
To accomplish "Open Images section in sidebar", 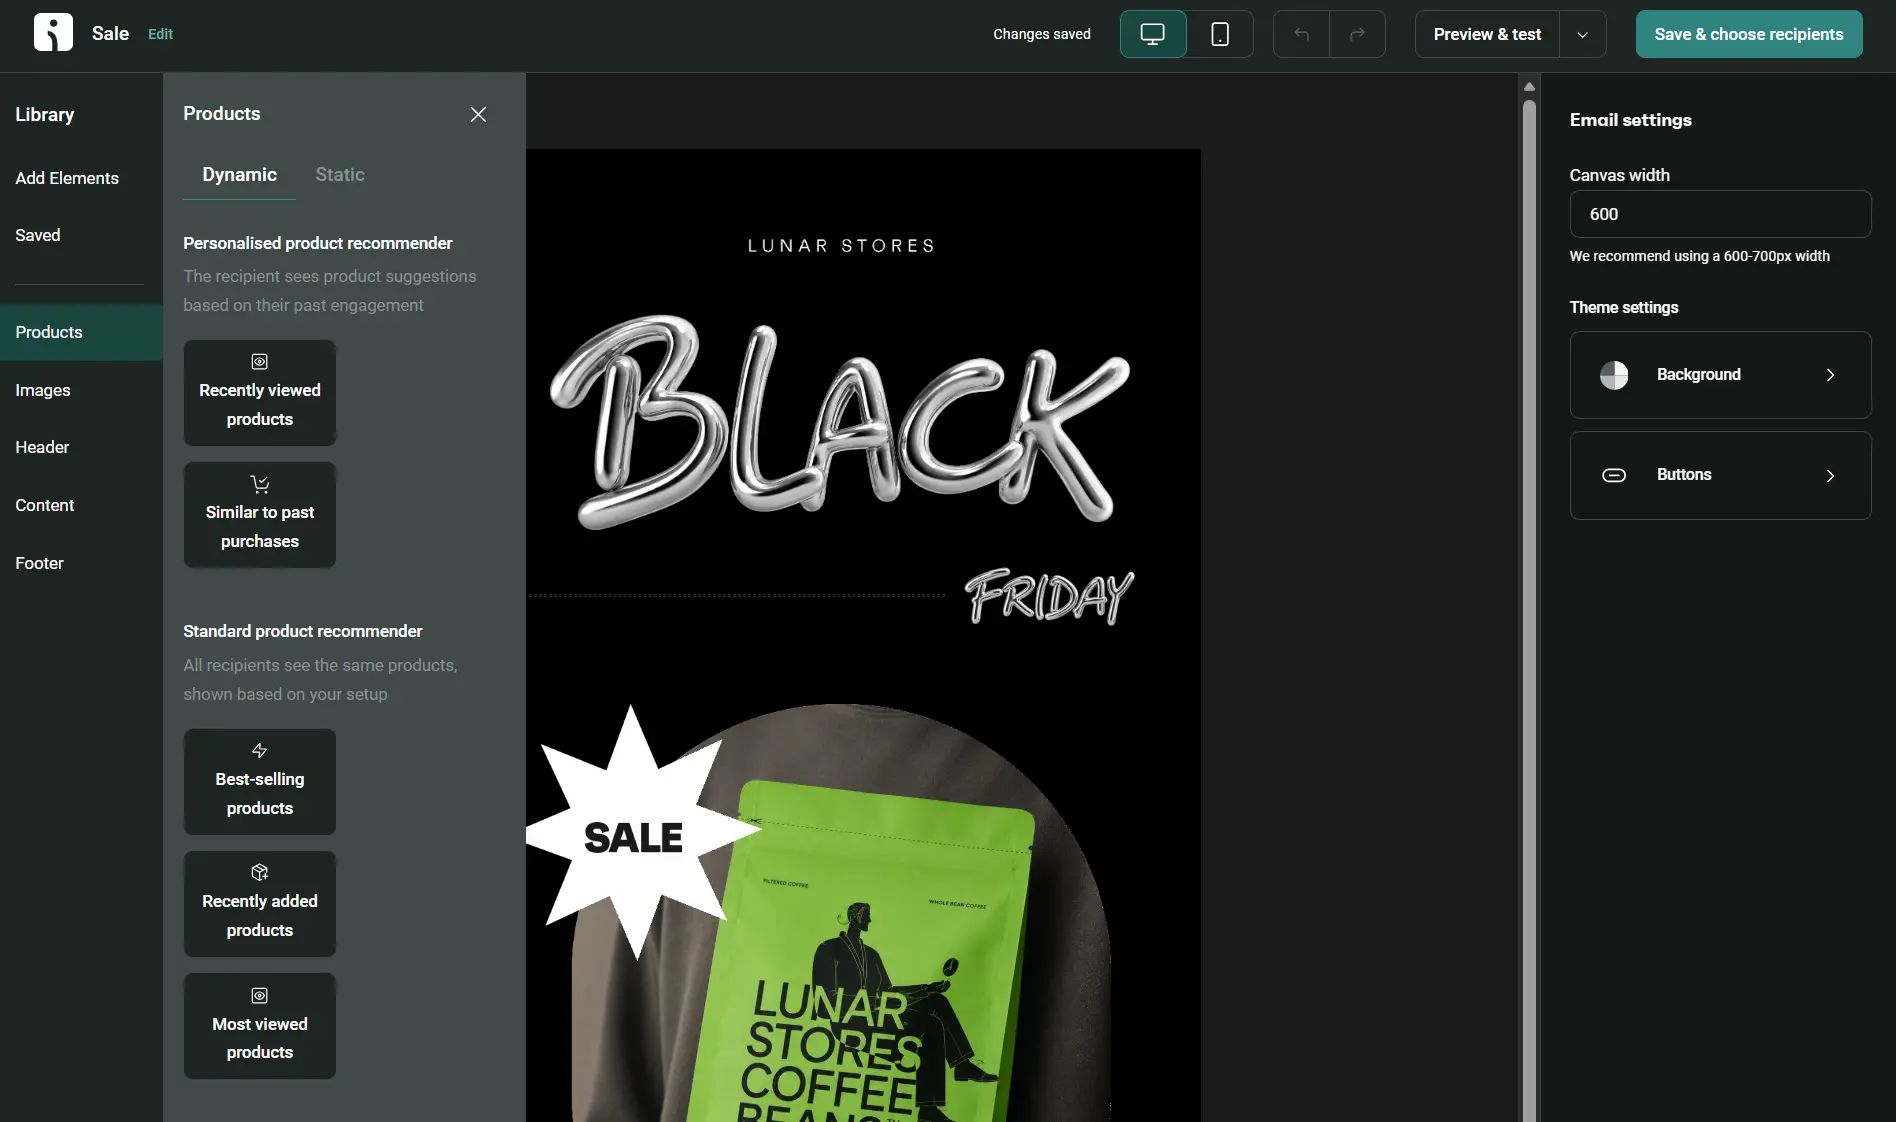I will pos(43,390).
